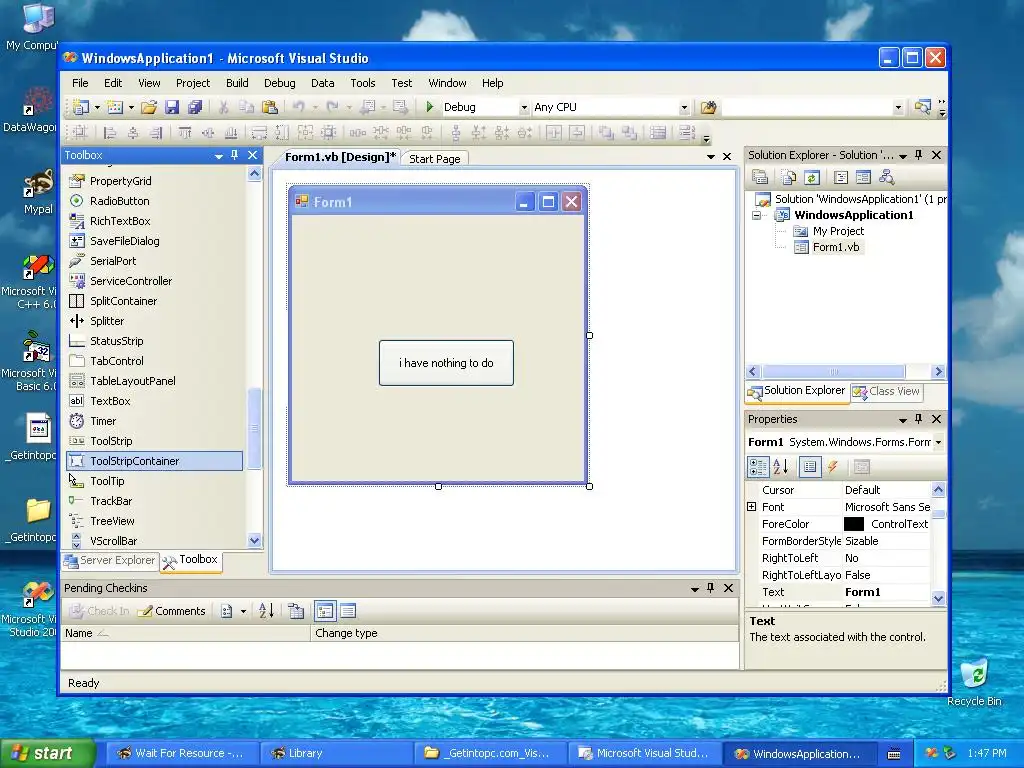This screenshot has width=1024, height=768.
Task: Click View Designer icon in Solution Explorer
Action: pyautogui.click(x=863, y=177)
